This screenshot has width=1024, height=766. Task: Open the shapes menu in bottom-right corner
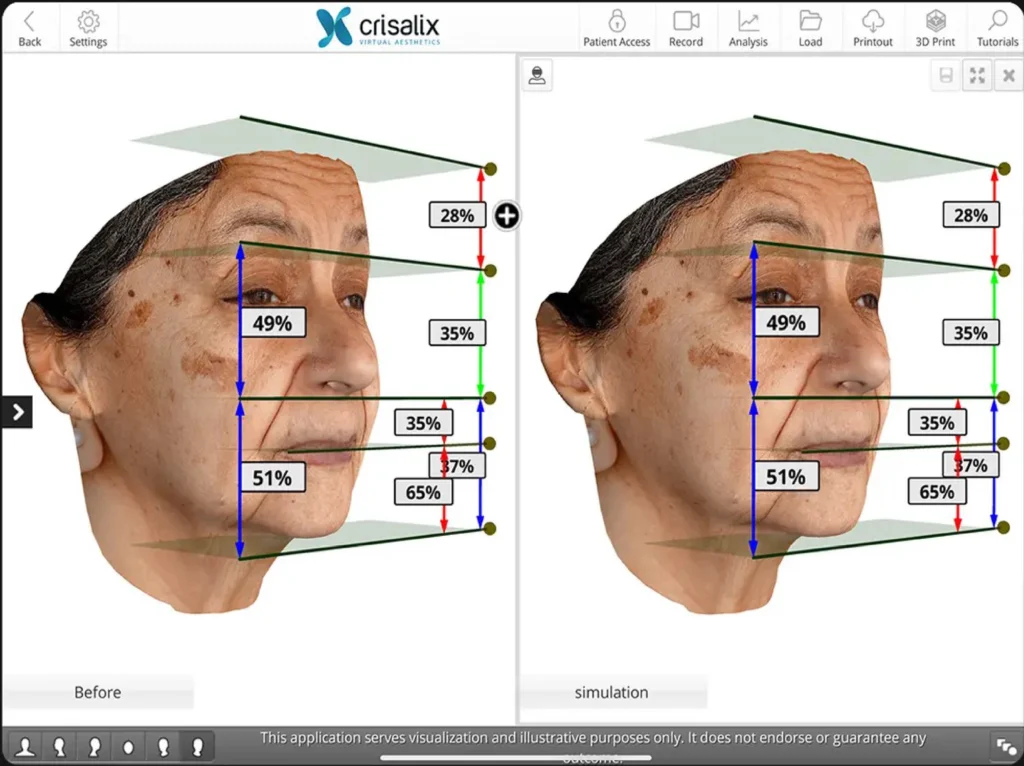[x=1003, y=746]
